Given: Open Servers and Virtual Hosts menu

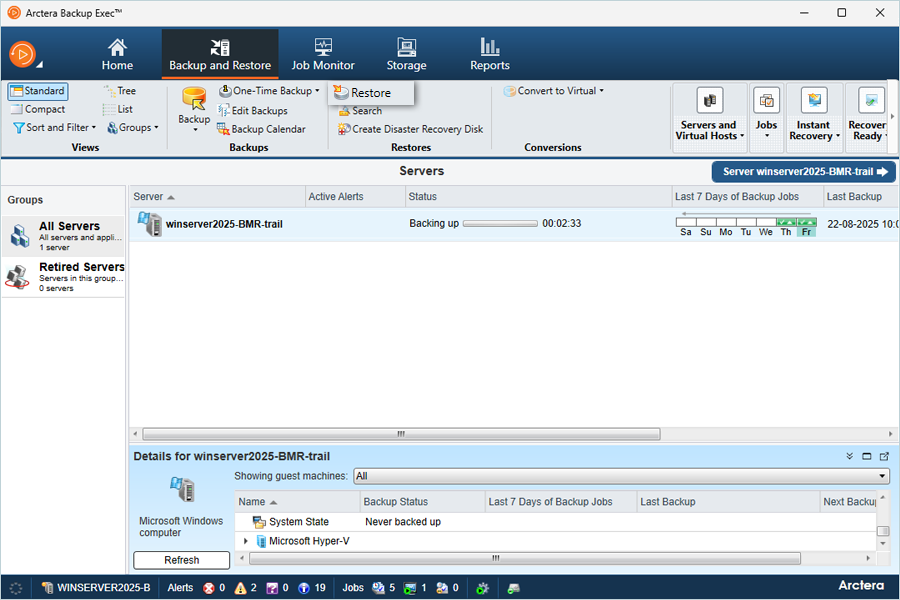Looking at the screenshot, I should tap(709, 117).
